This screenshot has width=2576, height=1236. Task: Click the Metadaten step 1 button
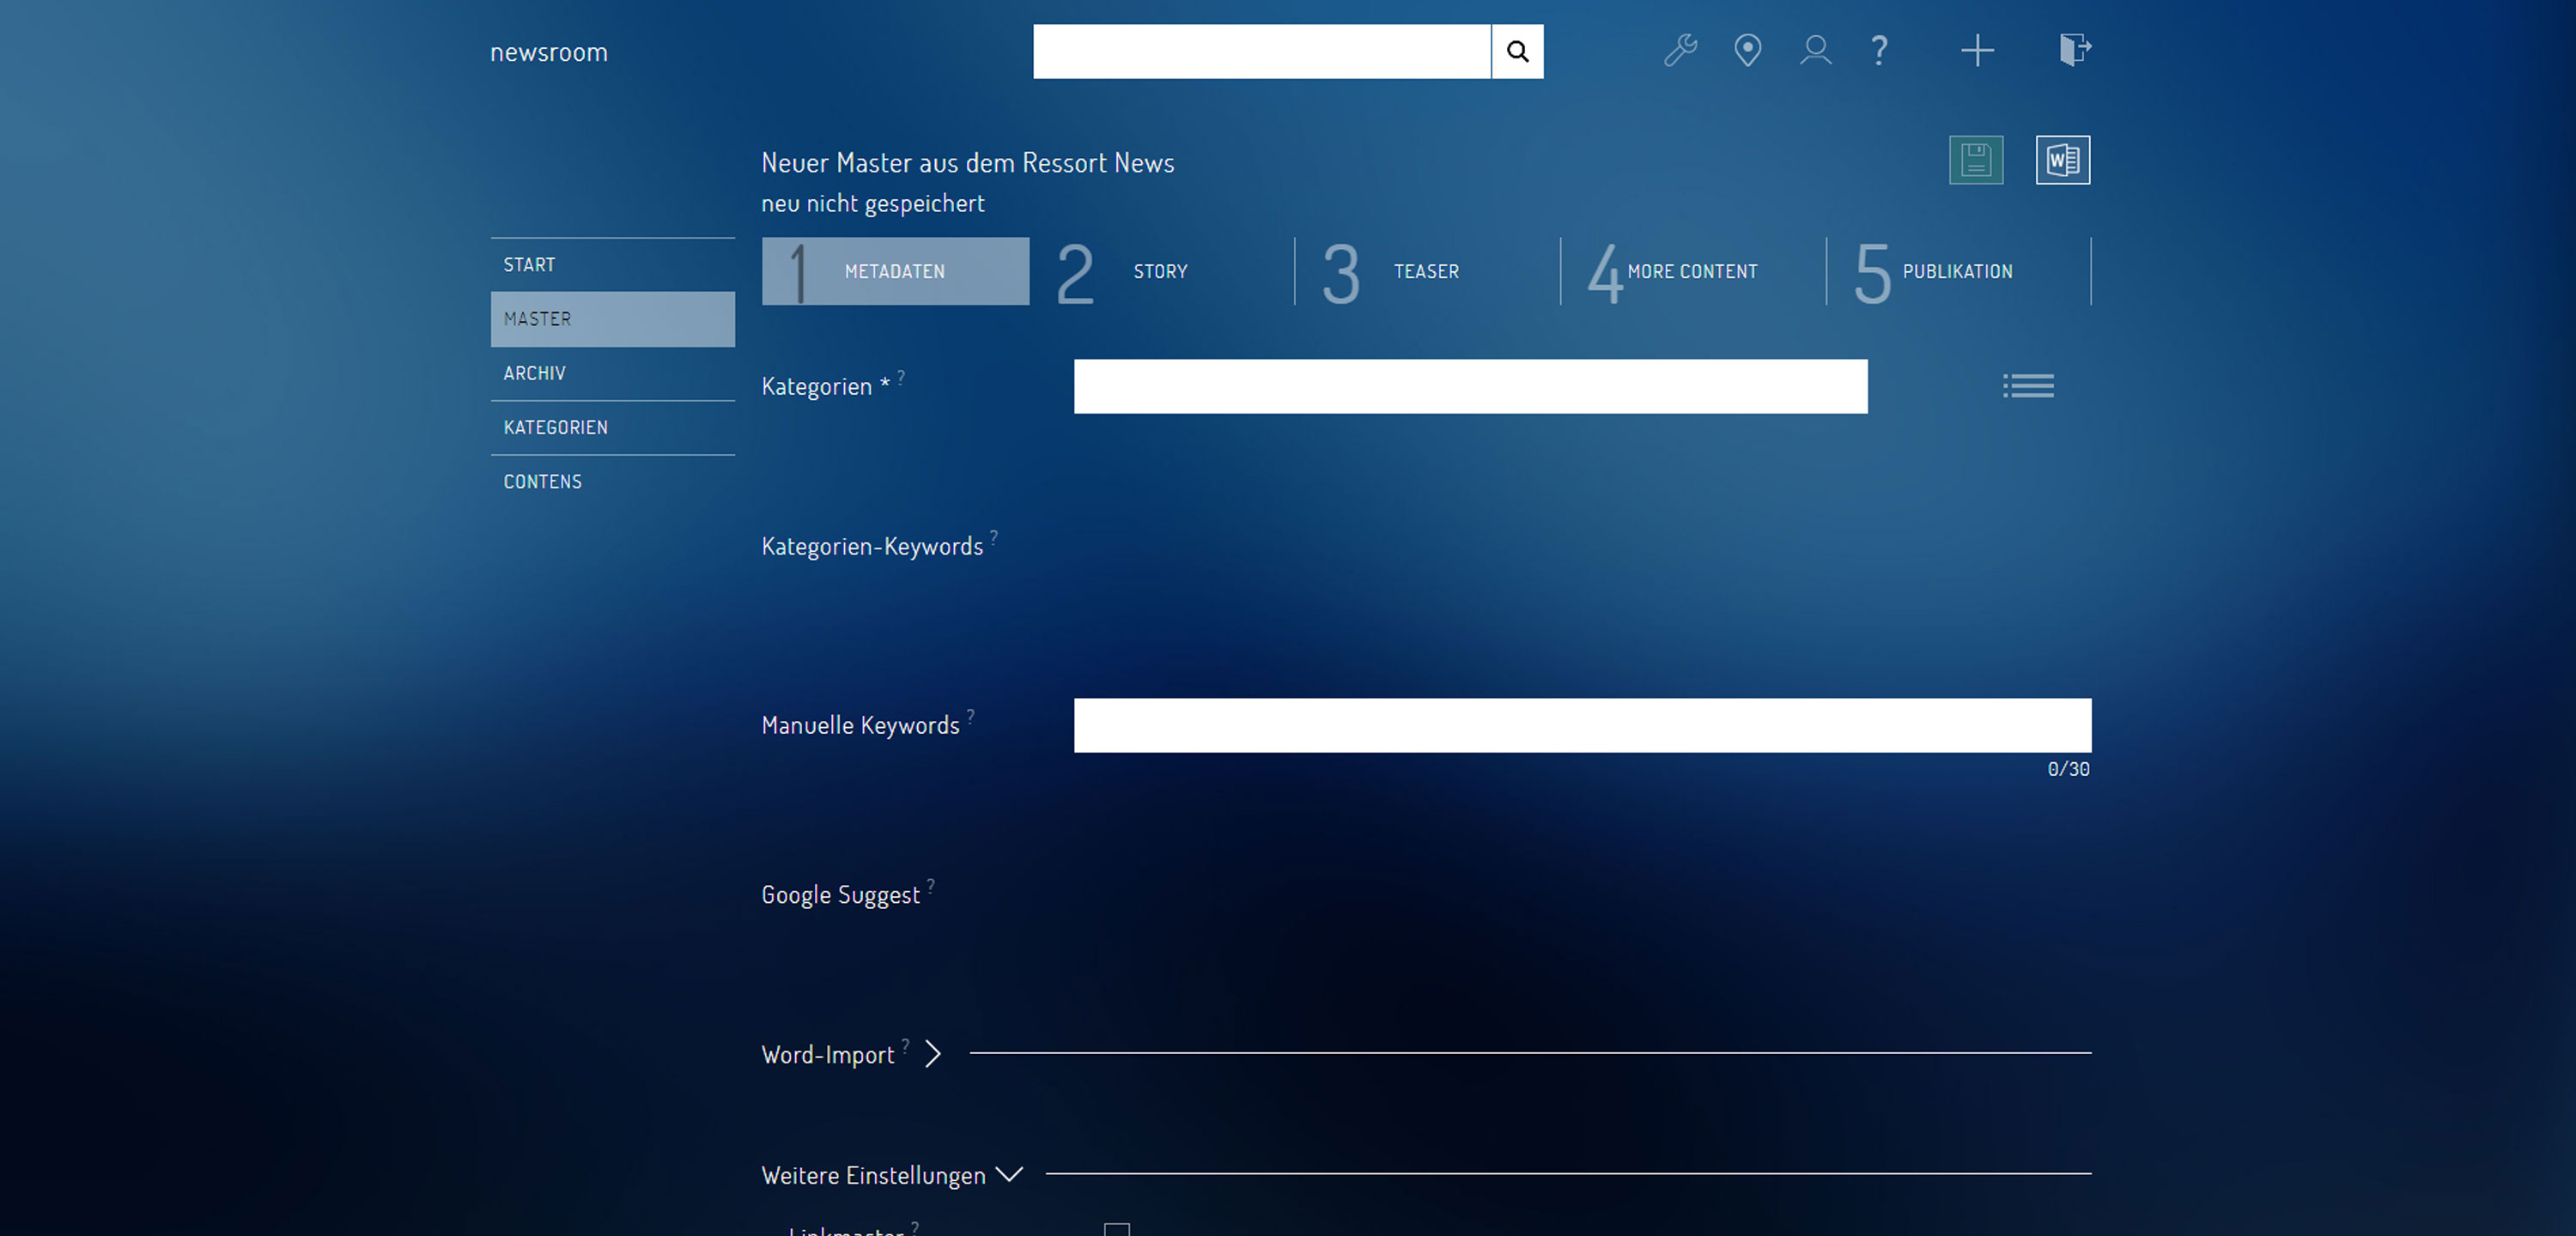896,271
